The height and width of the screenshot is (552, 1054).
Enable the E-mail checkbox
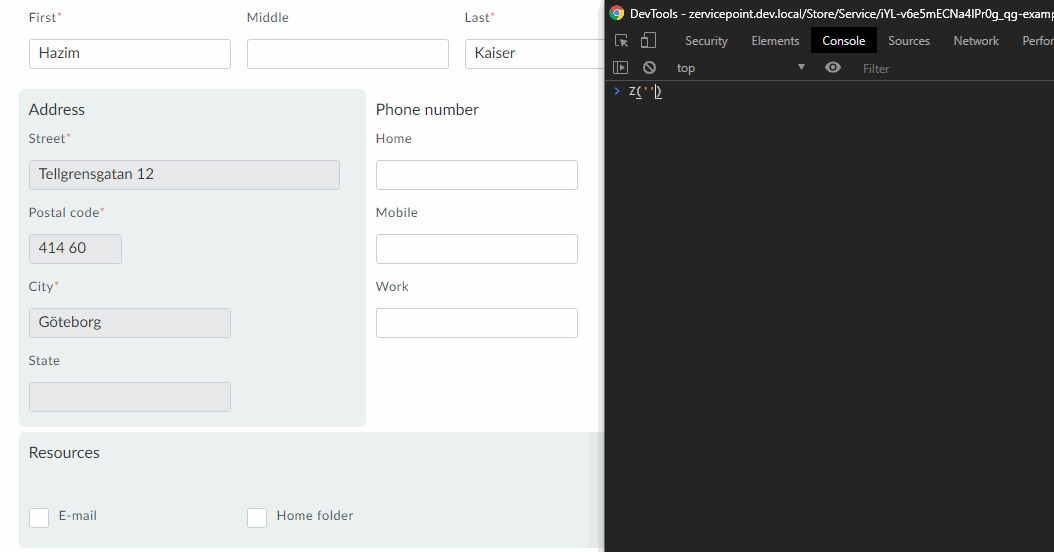[x=39, y=517]
